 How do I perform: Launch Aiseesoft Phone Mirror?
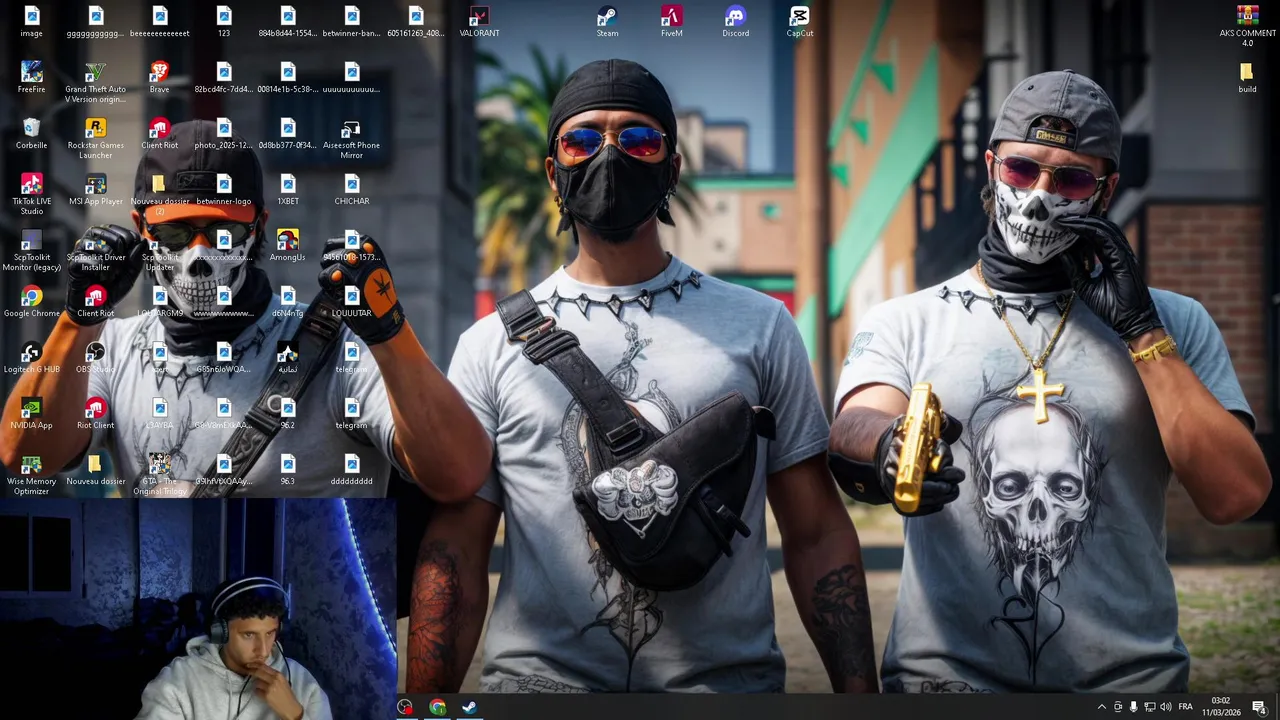[x=351, y=138]
